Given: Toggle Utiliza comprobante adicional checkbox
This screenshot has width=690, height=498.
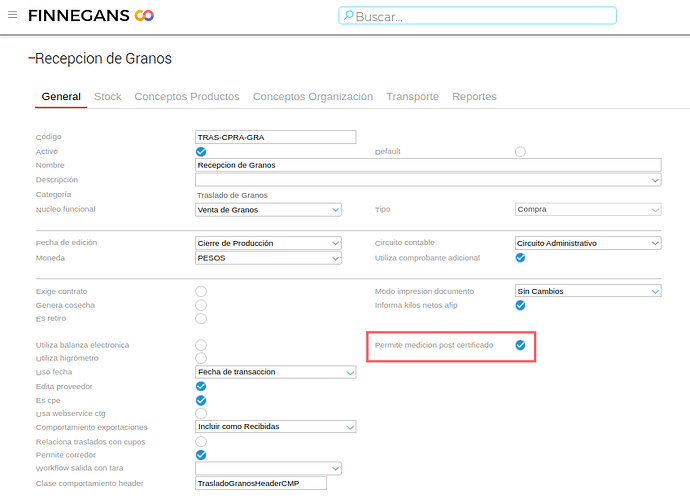Looking at the screenshot, I should pos(520,258).
